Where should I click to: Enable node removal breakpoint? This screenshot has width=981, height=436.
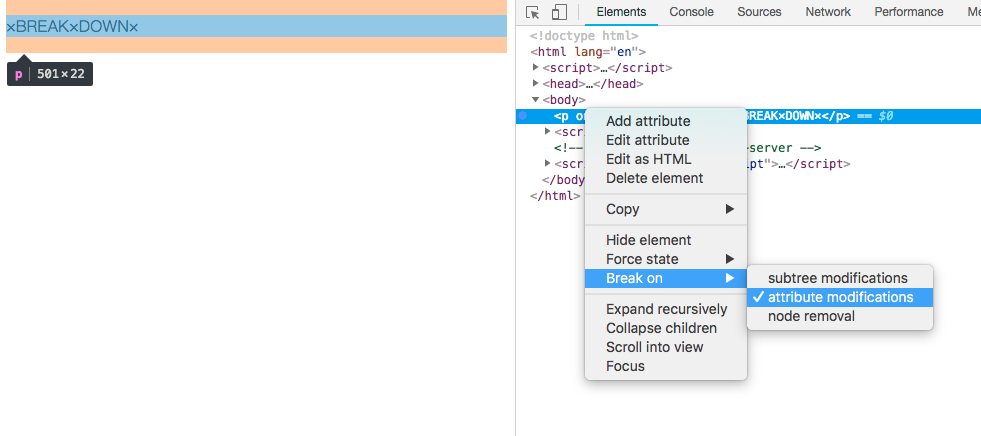click(x=811, y=316)
